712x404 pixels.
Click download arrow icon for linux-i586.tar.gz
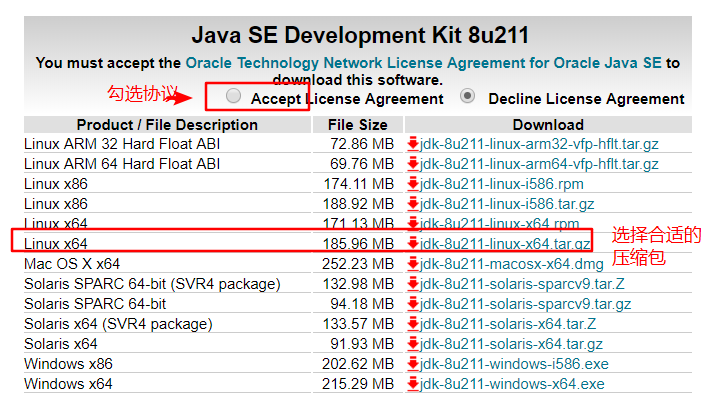pyautogui.click(x=413, y=203)
